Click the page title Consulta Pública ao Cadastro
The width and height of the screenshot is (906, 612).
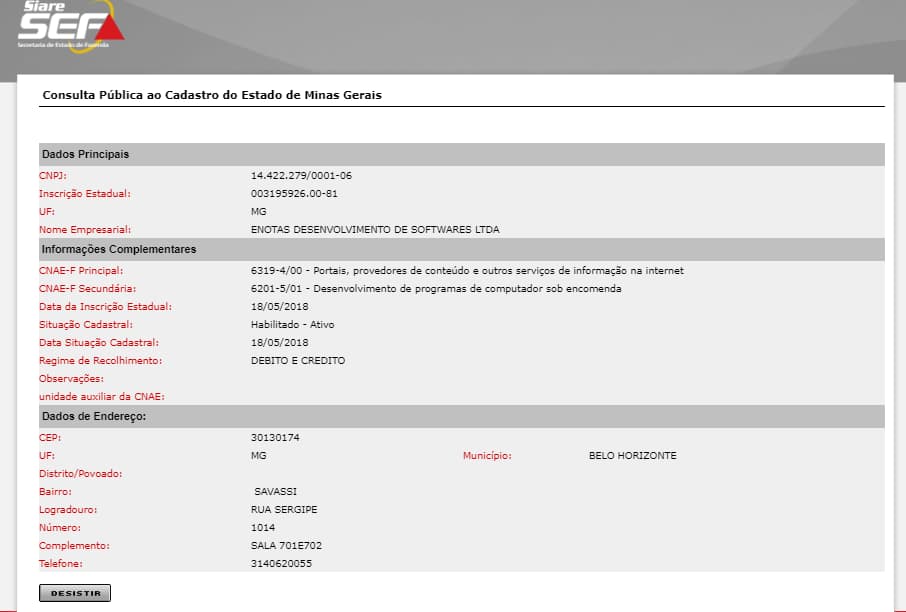212,95
